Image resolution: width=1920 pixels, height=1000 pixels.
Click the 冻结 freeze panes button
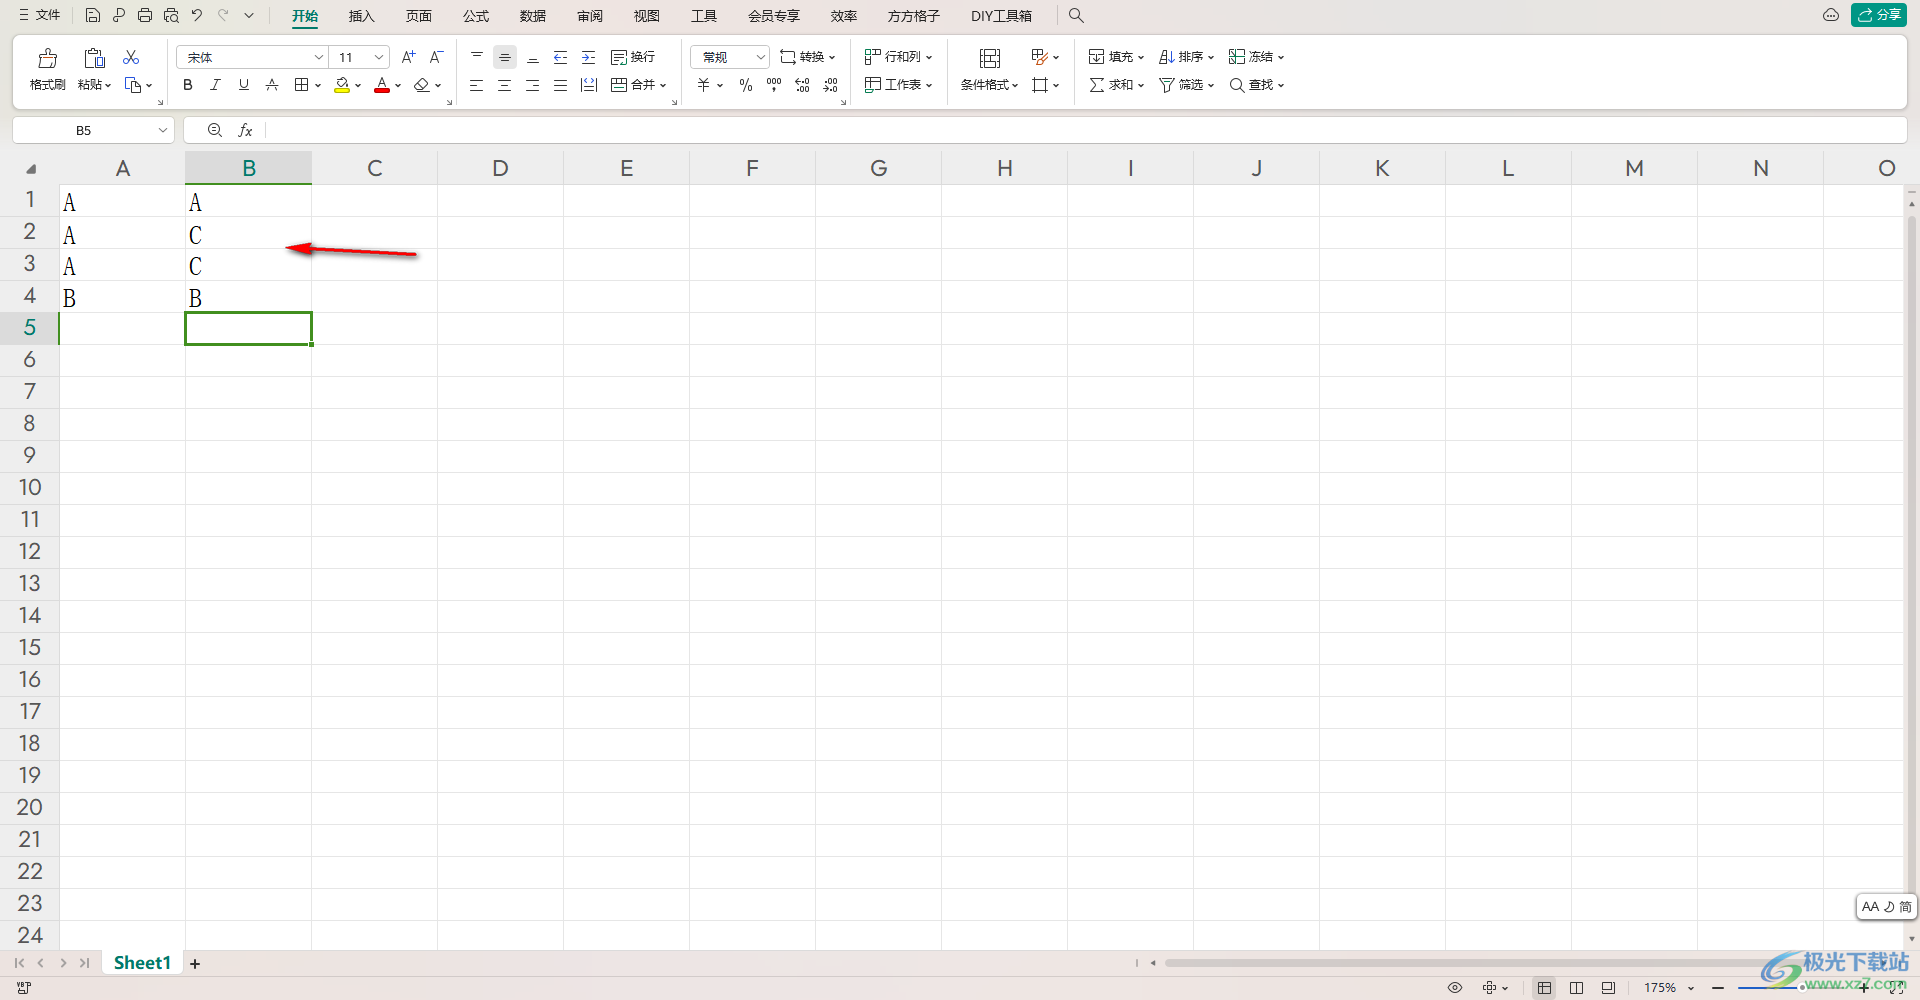(1256, 57)
